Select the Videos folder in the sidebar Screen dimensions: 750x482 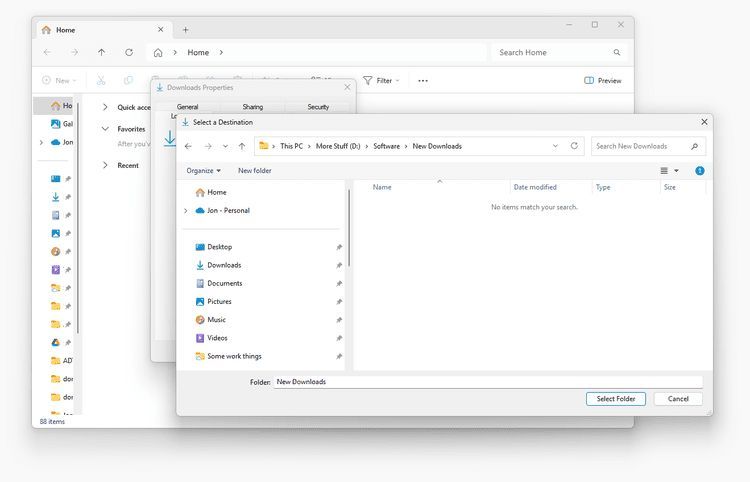[x=217, y=338]
